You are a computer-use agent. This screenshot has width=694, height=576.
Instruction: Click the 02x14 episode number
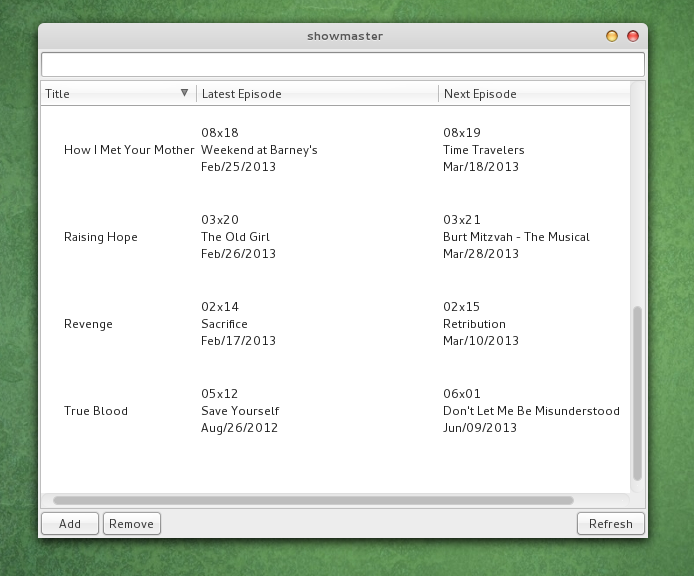[x=220, y=306]
